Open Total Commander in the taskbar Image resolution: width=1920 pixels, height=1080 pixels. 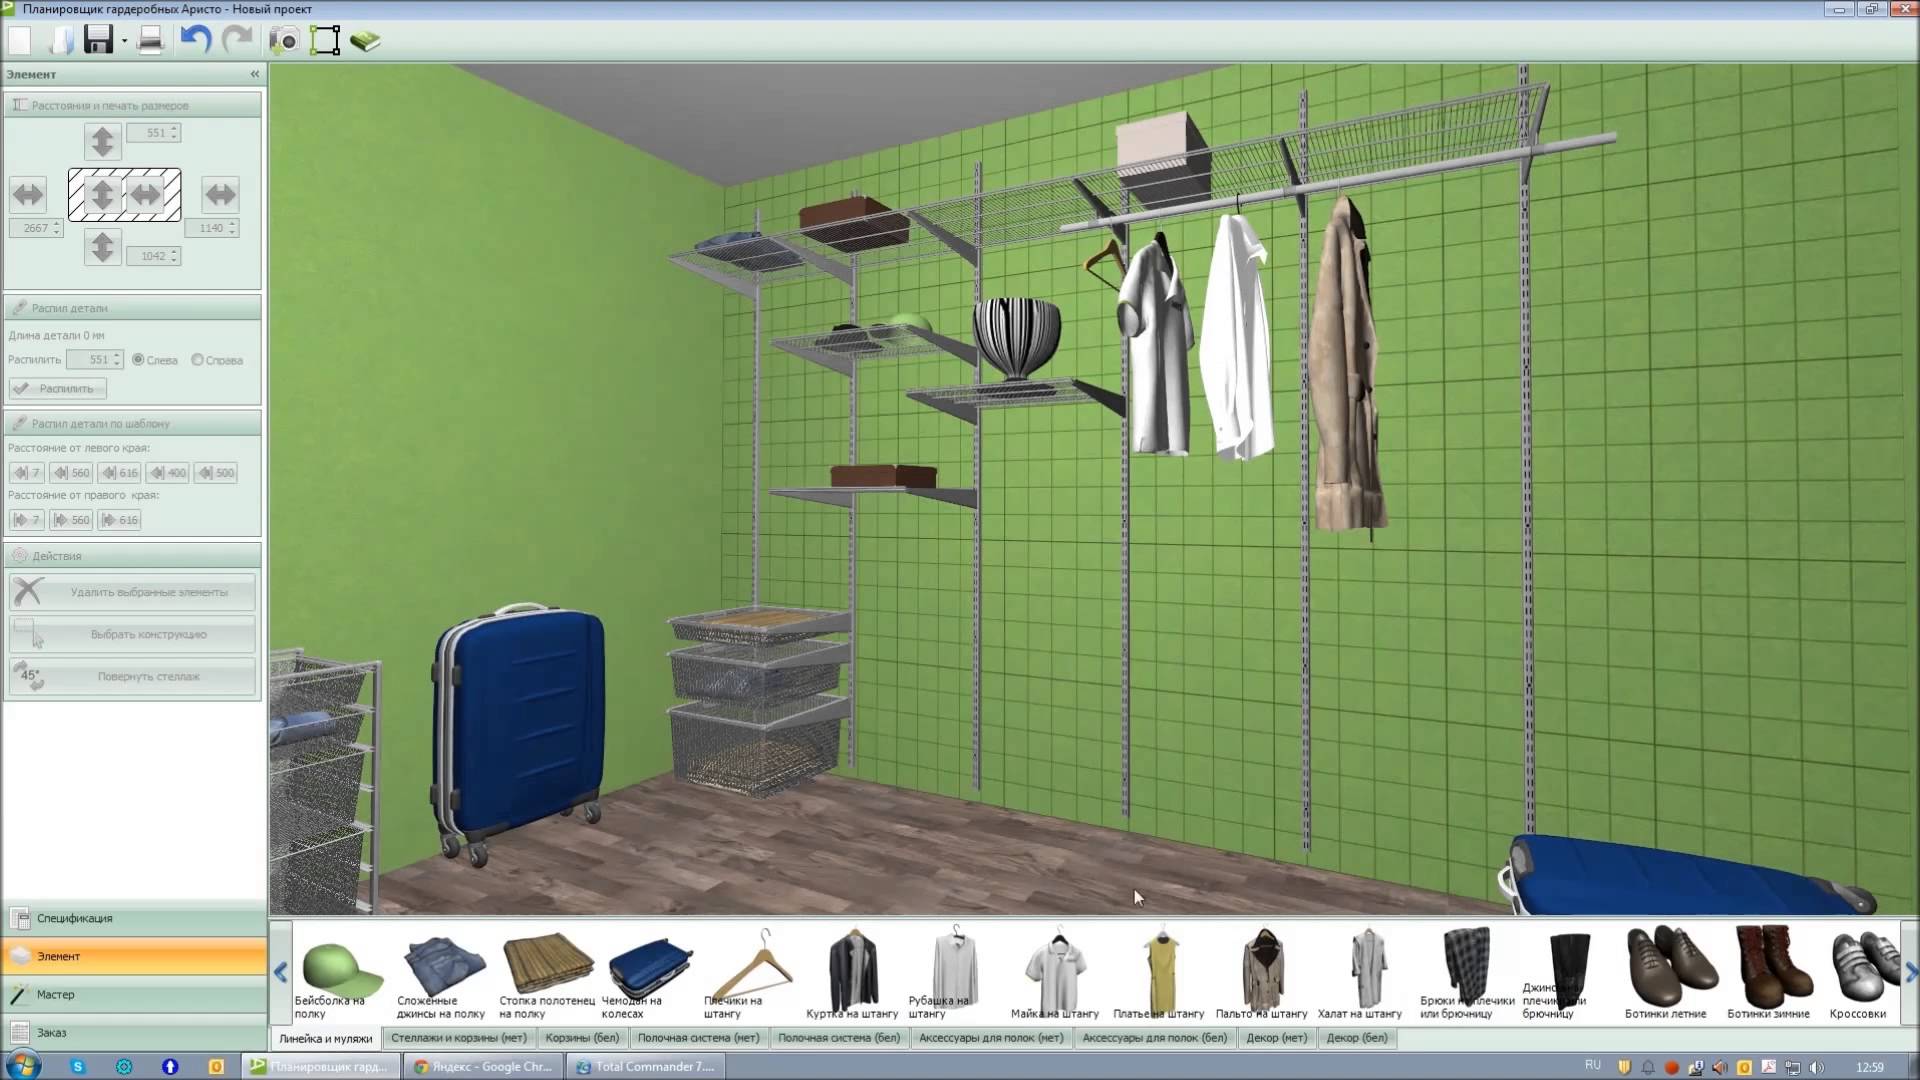[645, 1066]
